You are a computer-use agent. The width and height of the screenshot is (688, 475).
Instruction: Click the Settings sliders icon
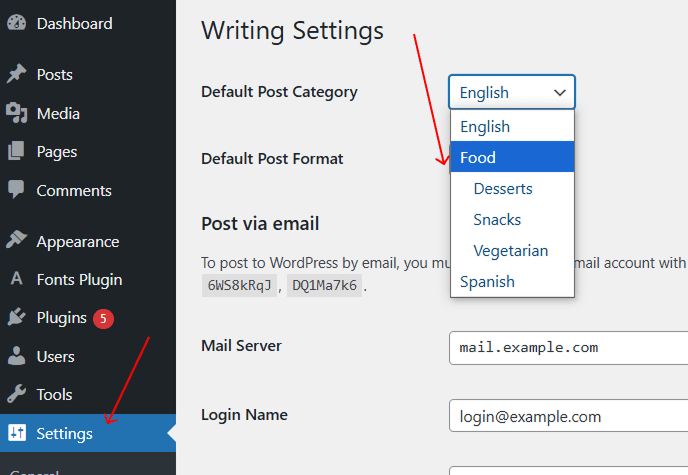point(17,433)
